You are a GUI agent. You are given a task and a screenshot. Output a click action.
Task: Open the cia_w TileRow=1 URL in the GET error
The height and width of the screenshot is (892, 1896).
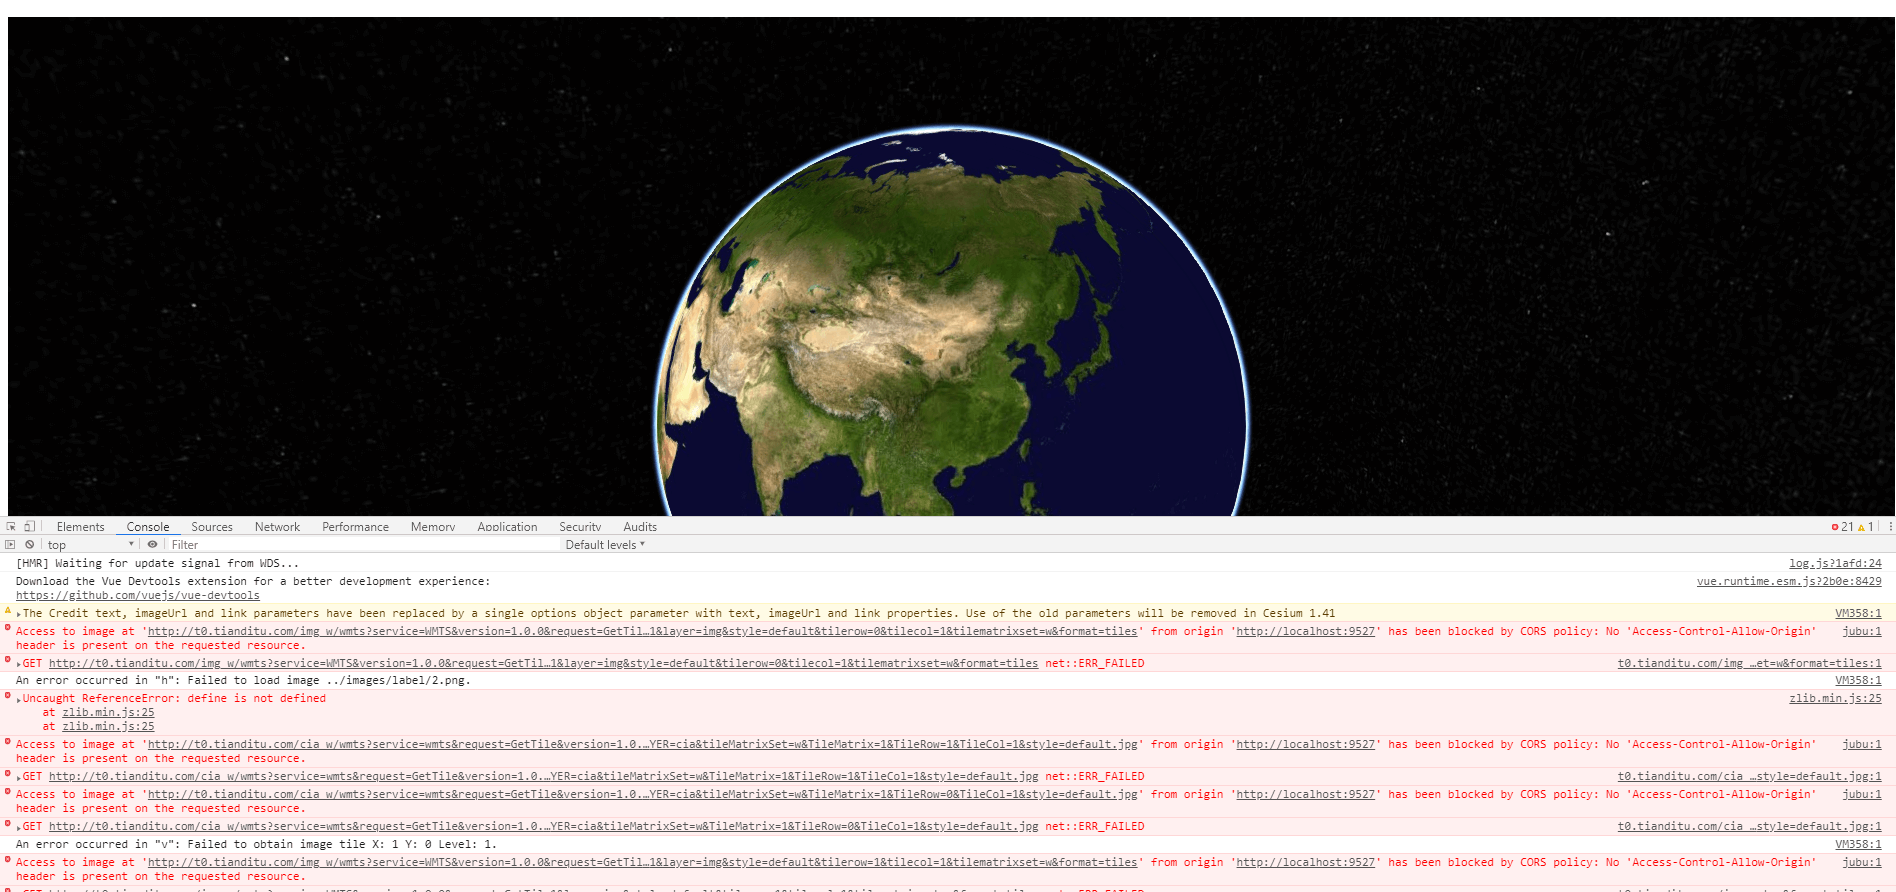tap(543, 777)
